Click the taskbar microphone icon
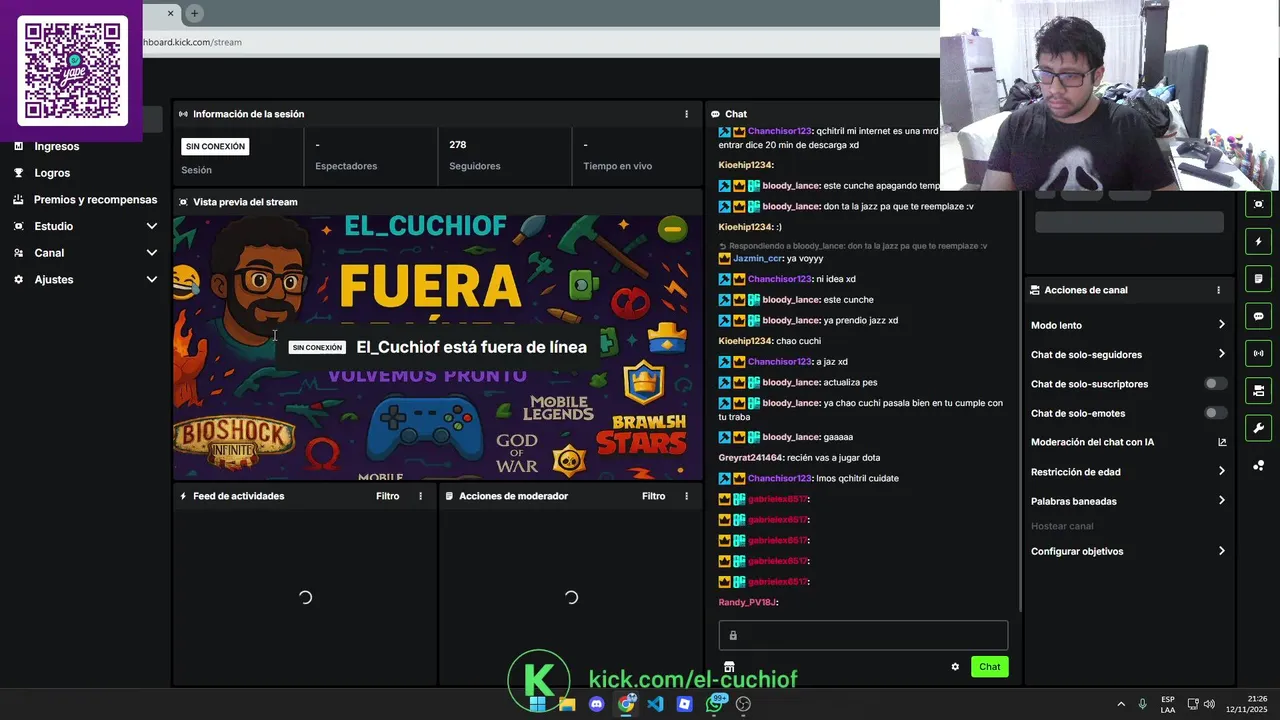Screen dimensions: 1280x720 coord(1142,704)
